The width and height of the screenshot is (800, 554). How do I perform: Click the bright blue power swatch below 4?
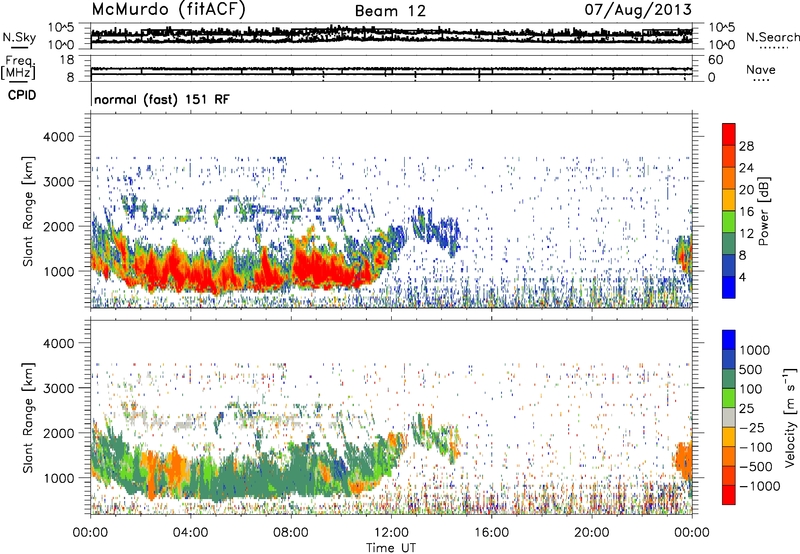(729, 288)
